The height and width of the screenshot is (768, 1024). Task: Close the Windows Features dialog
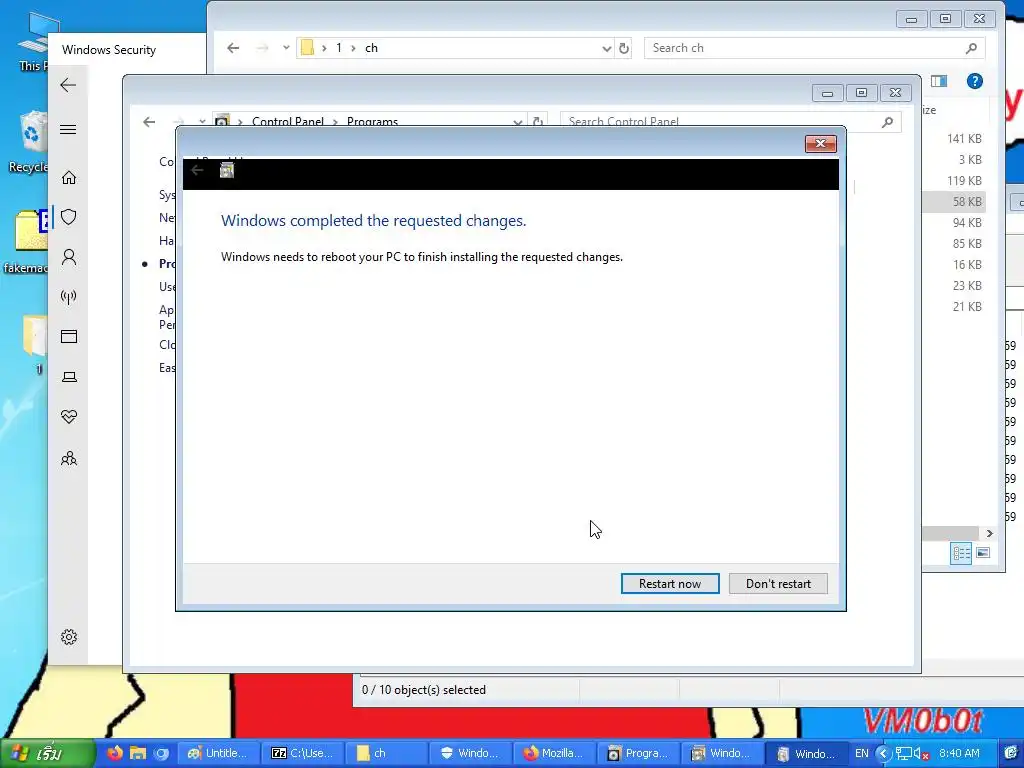coord(820,143)
